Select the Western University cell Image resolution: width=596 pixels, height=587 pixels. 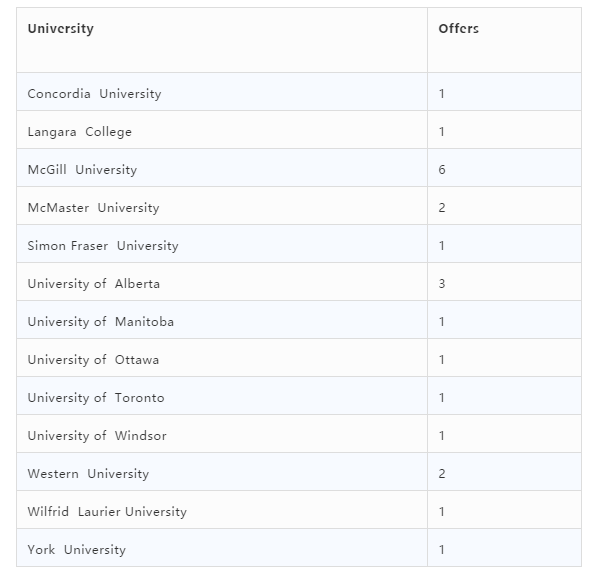(222, 472)
